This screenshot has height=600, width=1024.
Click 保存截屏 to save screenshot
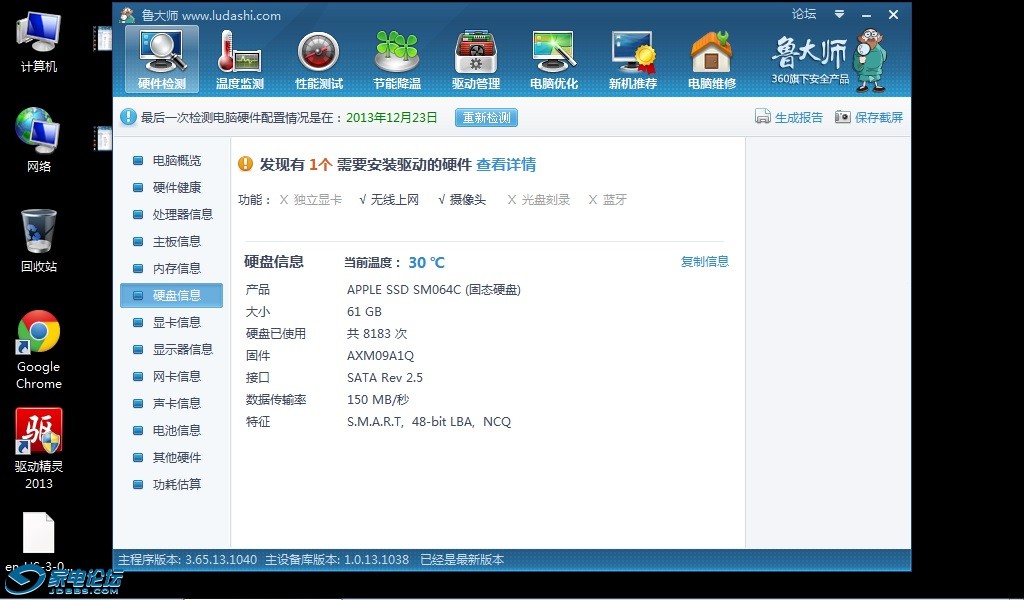869,117
